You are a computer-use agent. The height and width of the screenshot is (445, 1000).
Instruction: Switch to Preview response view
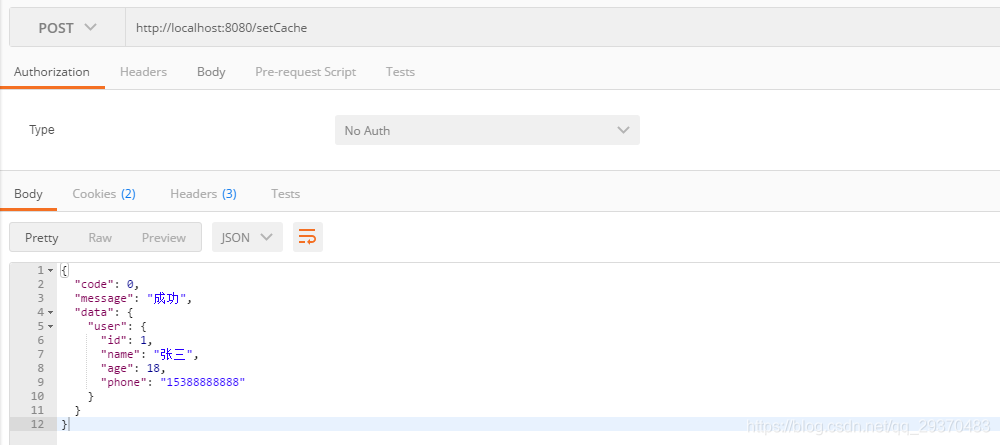coord(164,238)
